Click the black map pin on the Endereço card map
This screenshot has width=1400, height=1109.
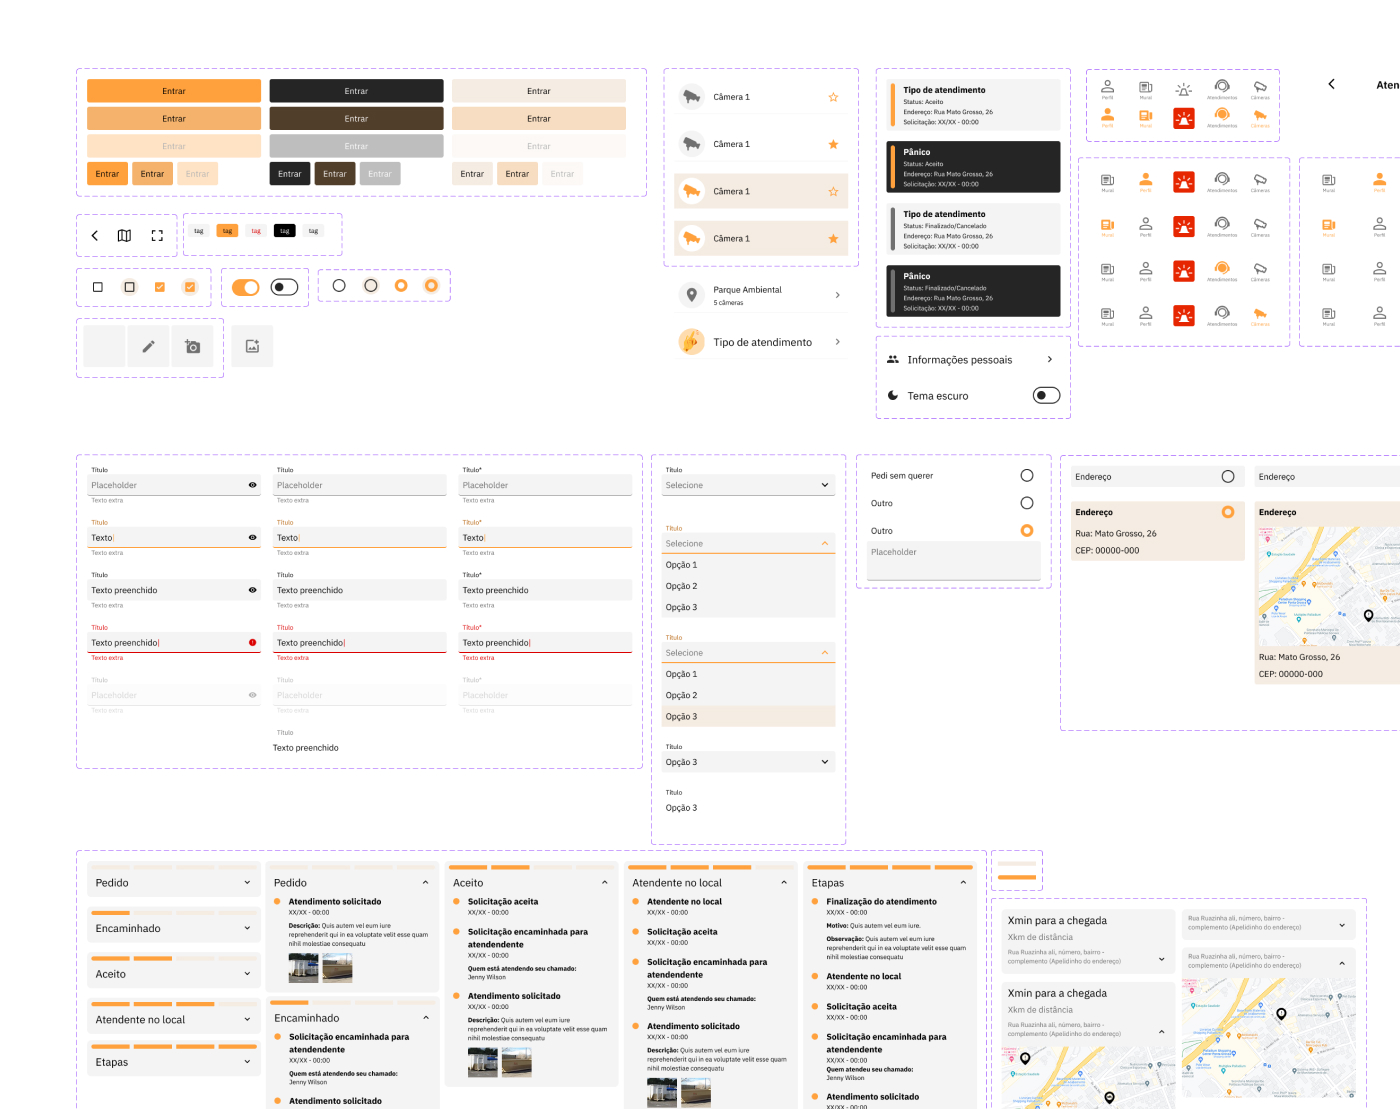pyautogui.click(x=1369, y=616)
